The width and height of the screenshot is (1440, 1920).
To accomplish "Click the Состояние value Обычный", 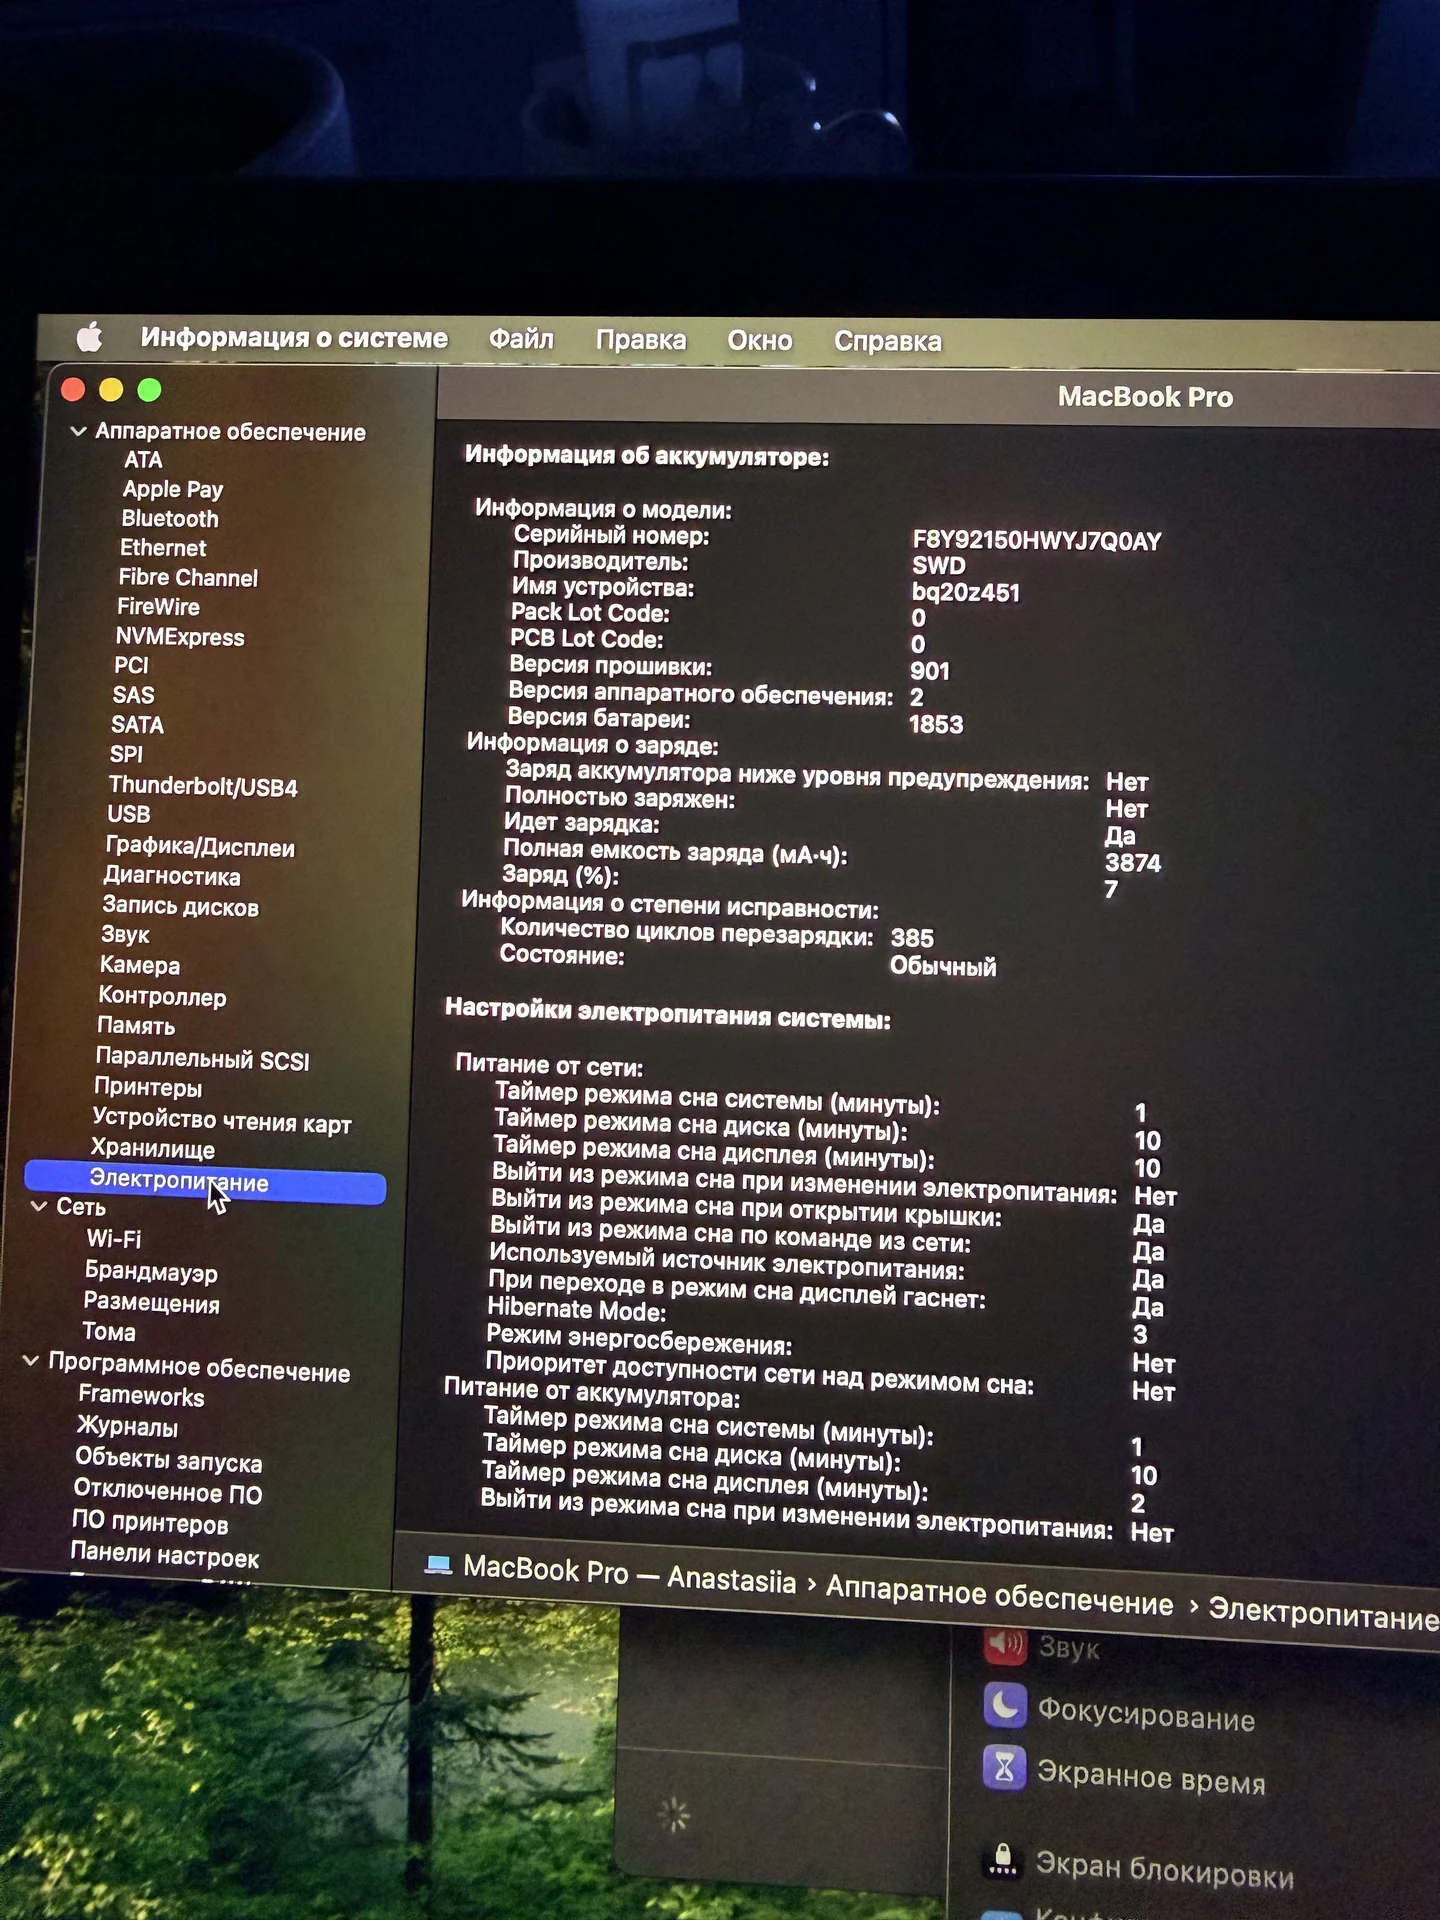I will click(x=943, y=966).
